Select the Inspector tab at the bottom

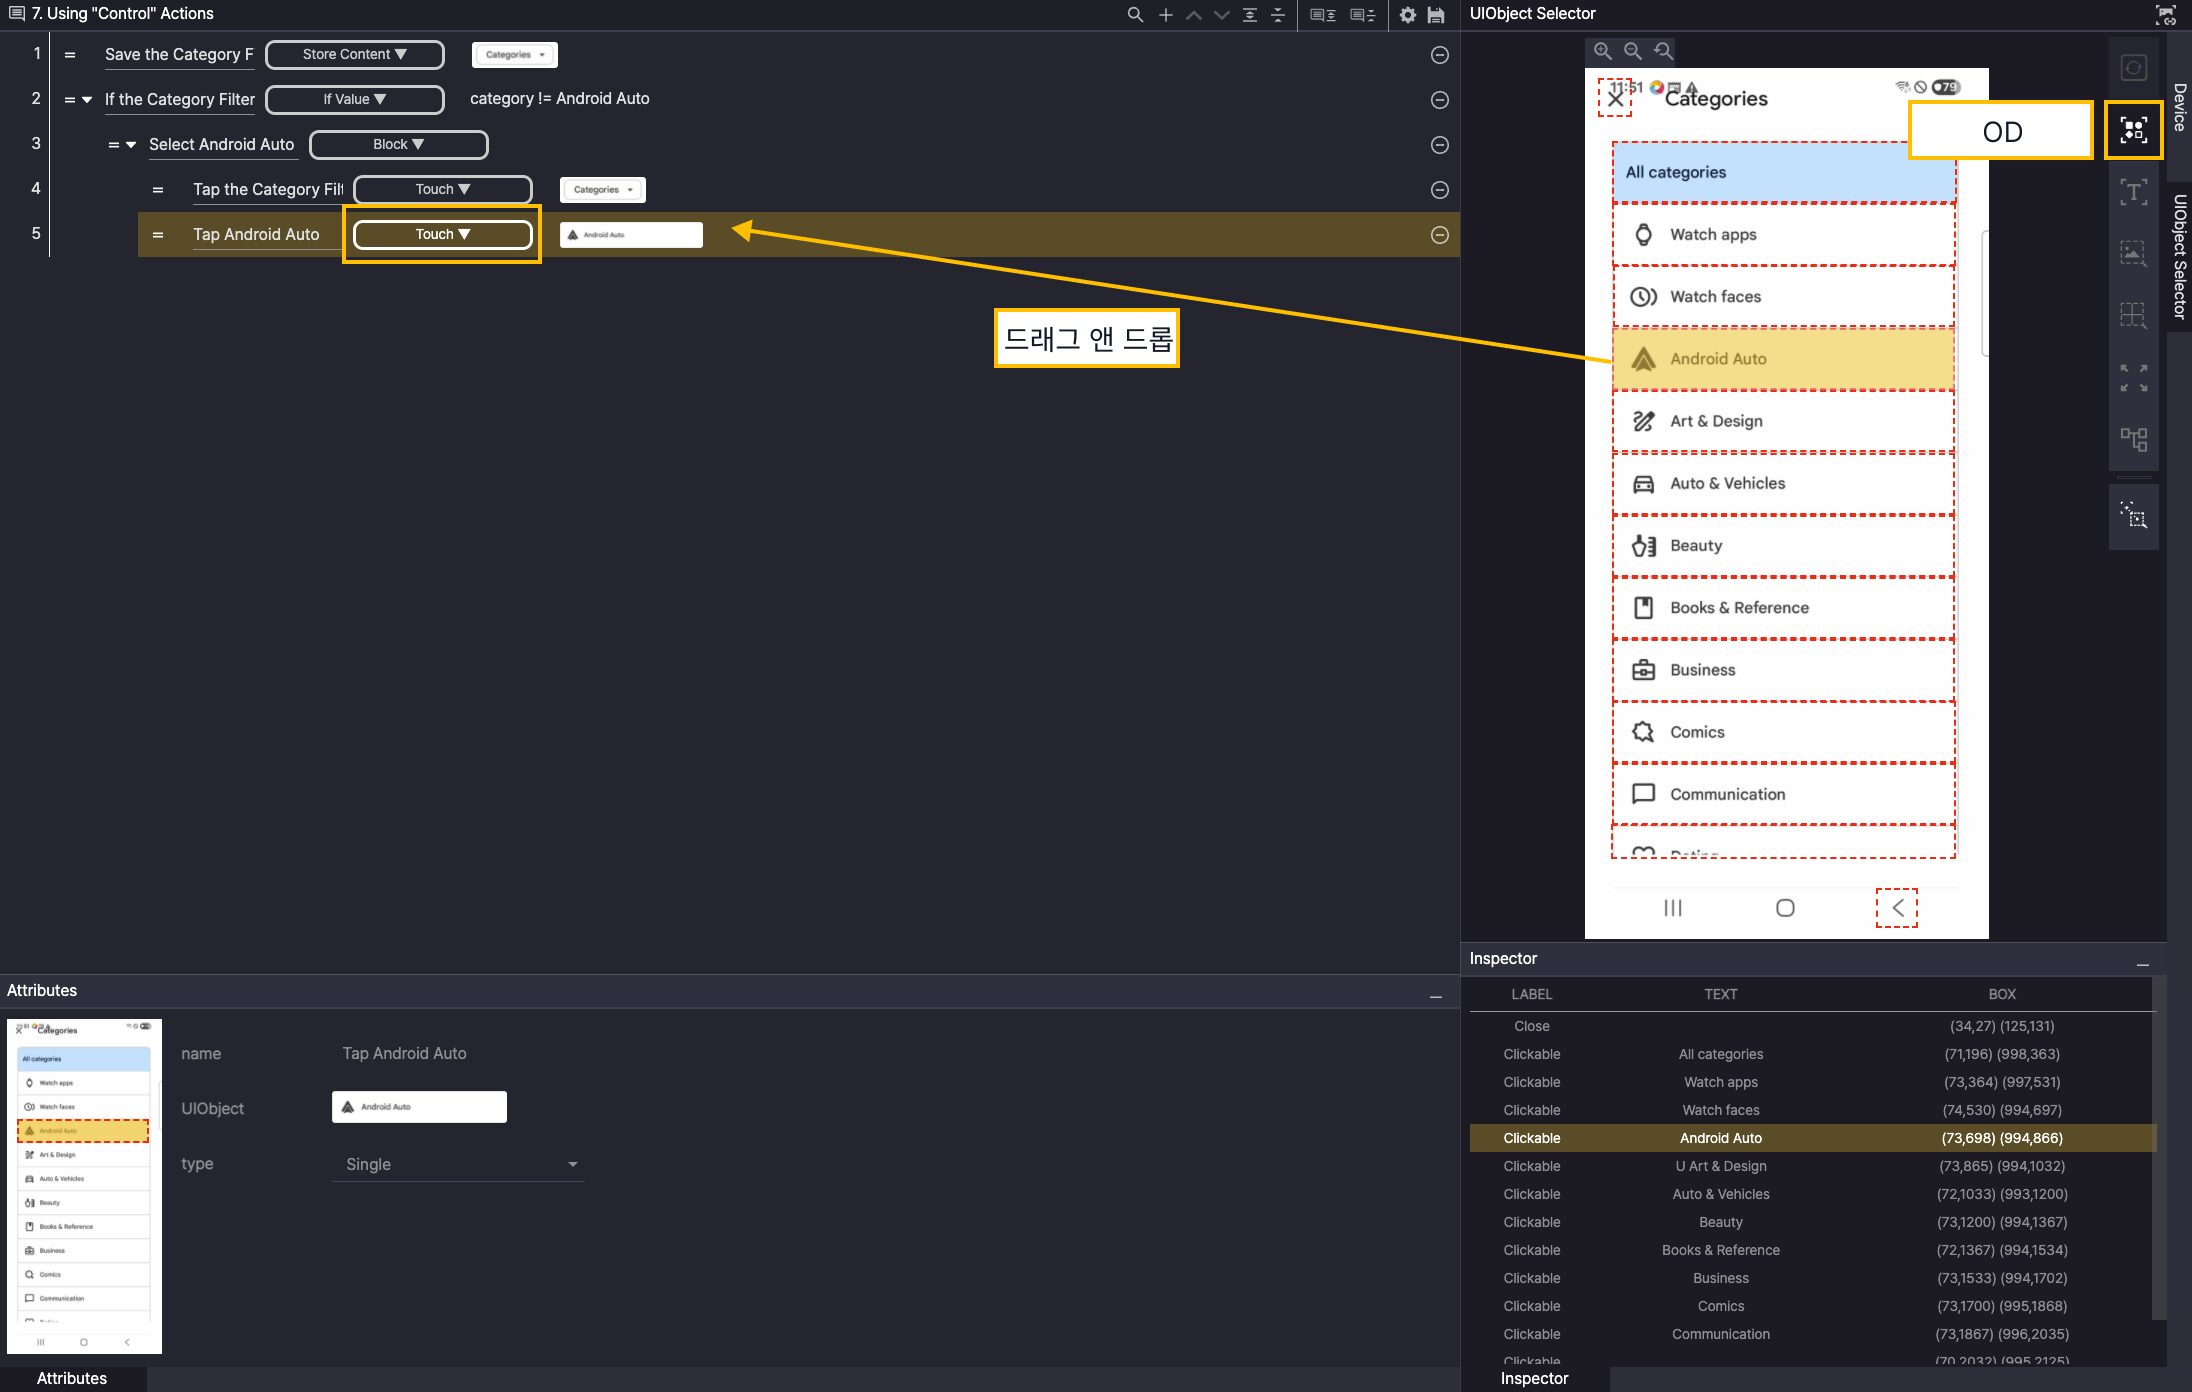coord(1534,1378)
